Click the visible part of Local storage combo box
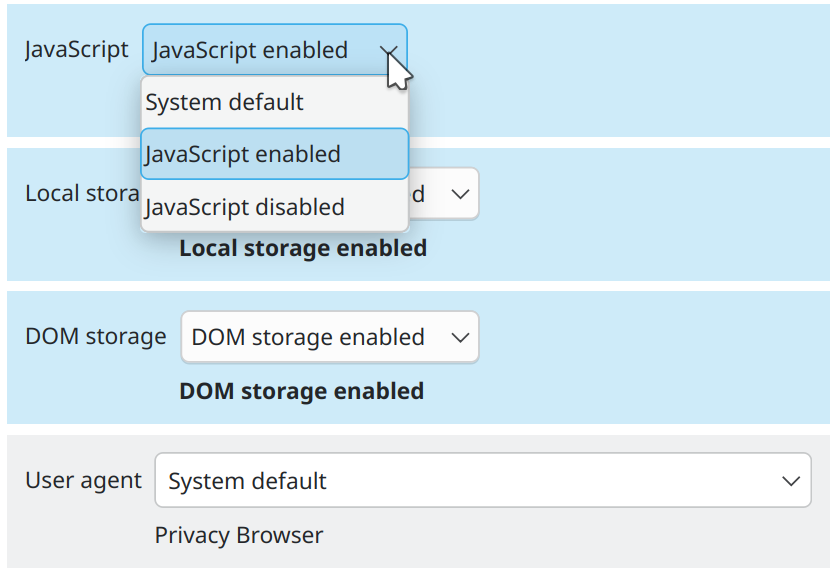 443,194
